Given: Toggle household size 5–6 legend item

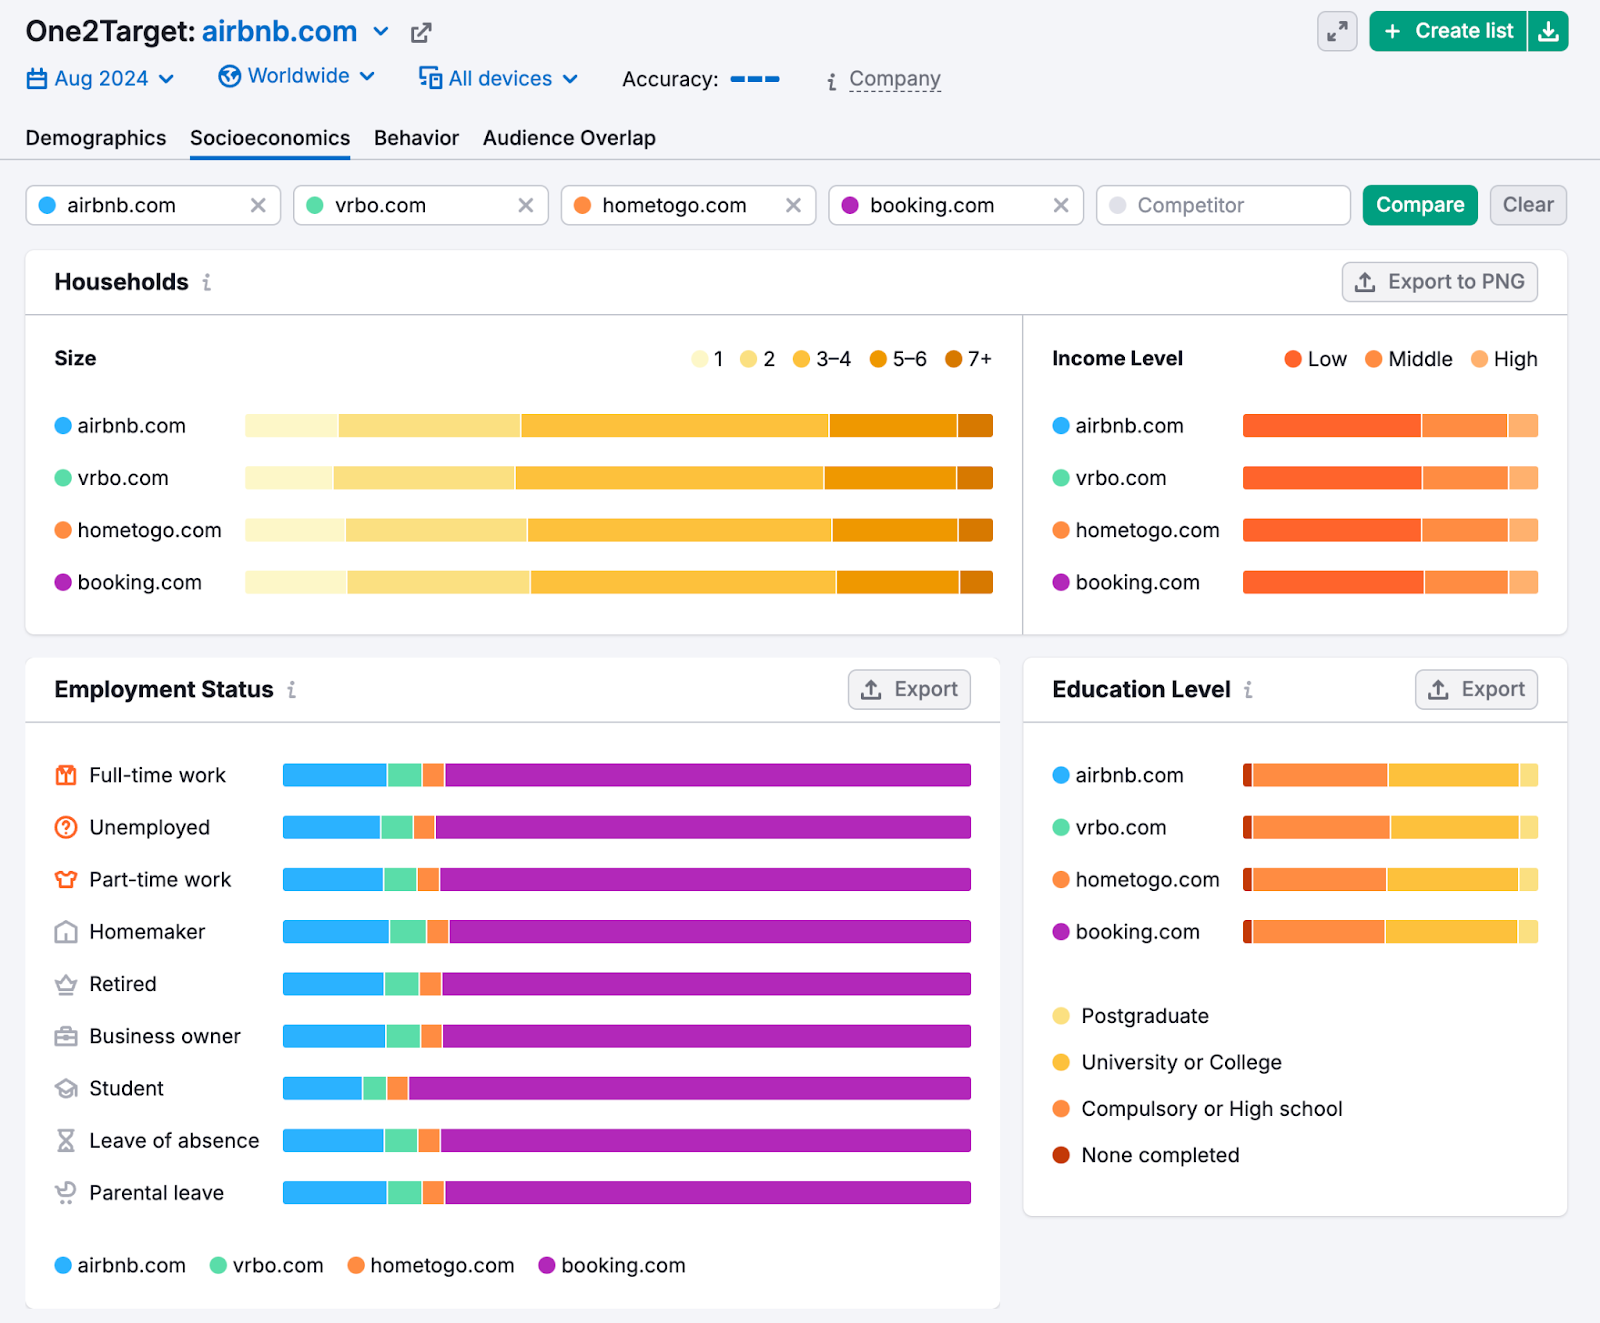Looking at the screenshot, I should (x=898, y=359).
